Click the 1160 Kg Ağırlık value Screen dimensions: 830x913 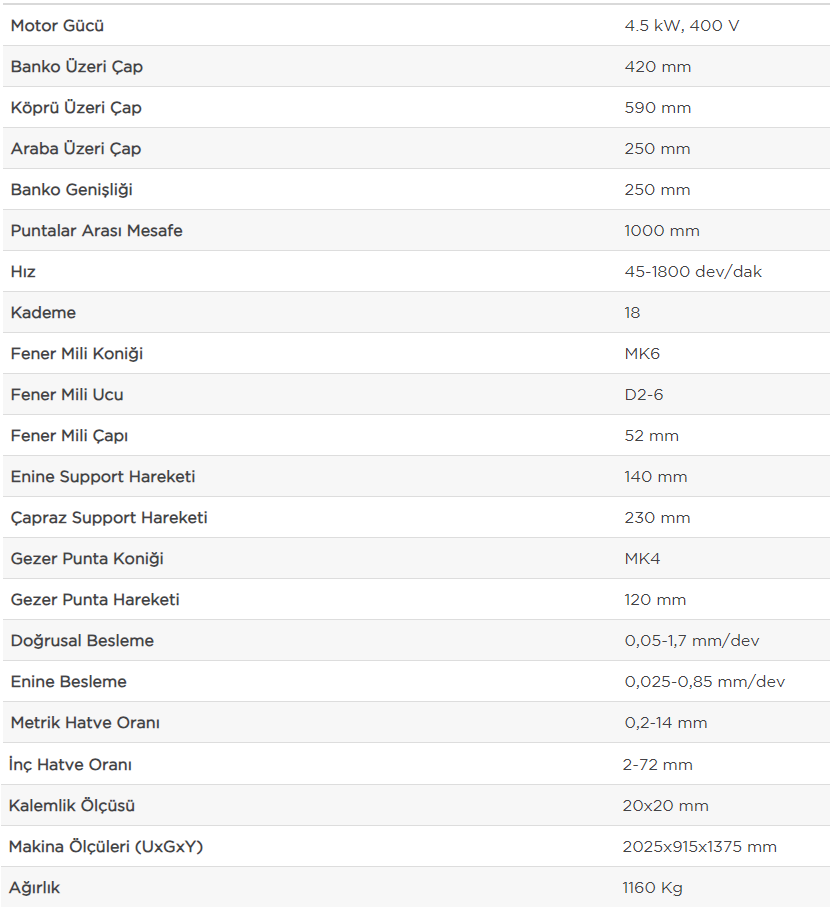point(652,888)
